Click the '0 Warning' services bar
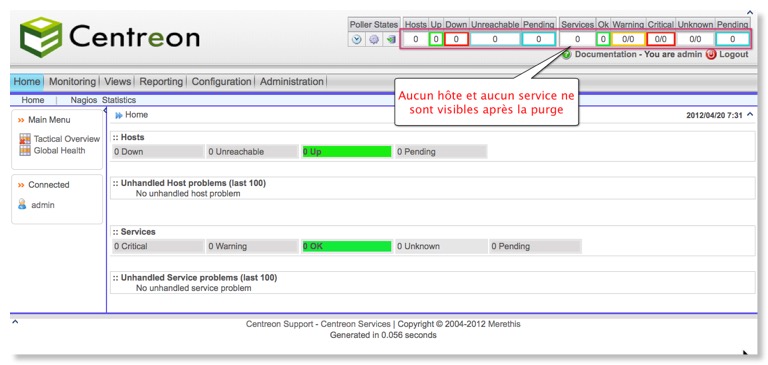Image resolution: width=768 pixels, height=365 pixels. click(x=252, y=246)
